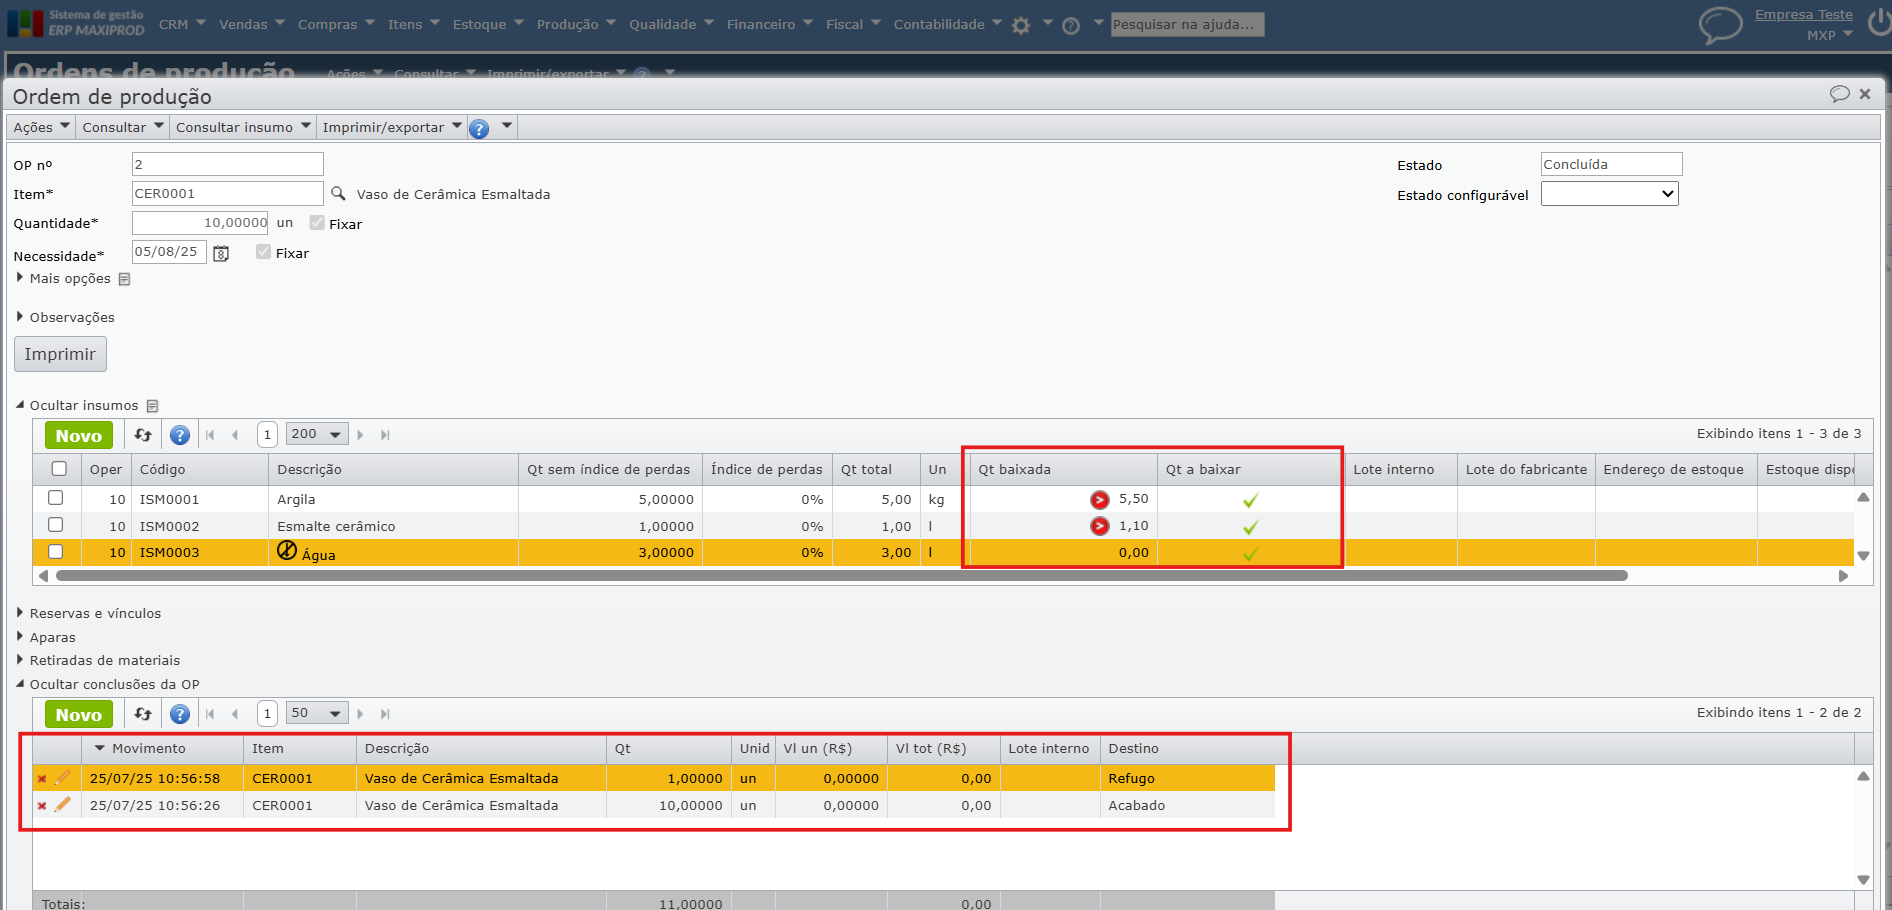
Task: Open the help question mark in top bar
Action: (x=1071, y=26)
